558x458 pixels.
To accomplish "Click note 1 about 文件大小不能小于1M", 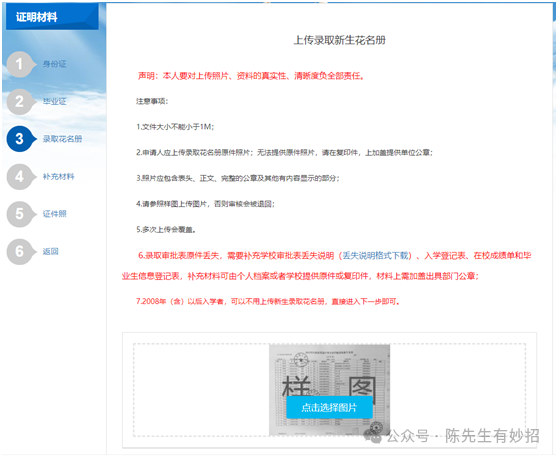I will tap(175, 127).
